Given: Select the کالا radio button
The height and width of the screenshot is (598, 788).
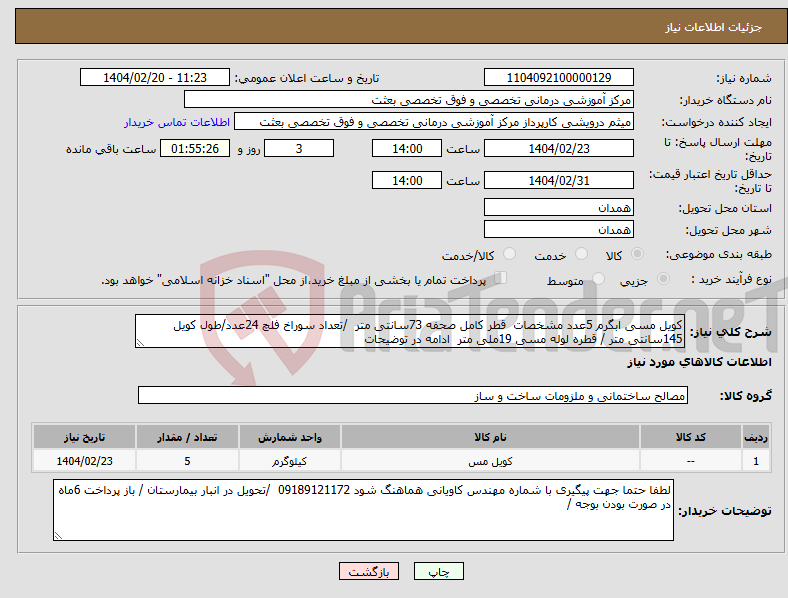Looking at the screenshot, I should tap(637, 254).
